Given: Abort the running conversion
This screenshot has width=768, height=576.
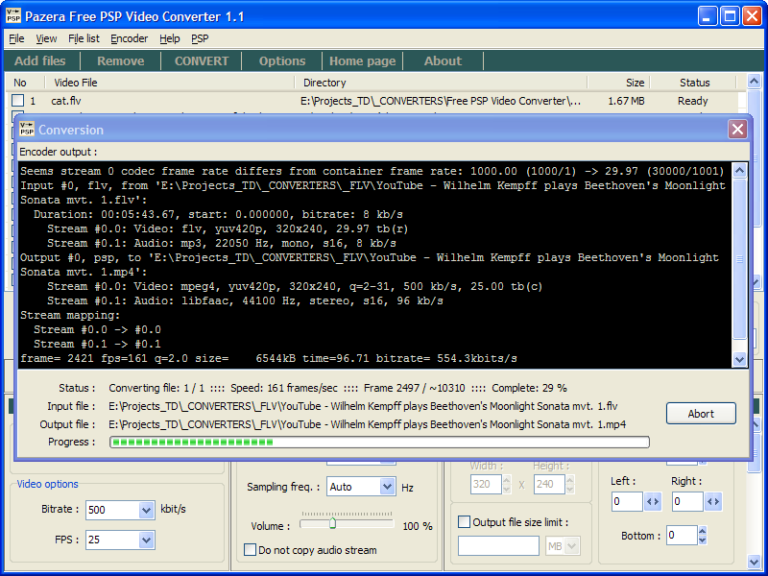Looking at the screenshot, I should 700,414.
